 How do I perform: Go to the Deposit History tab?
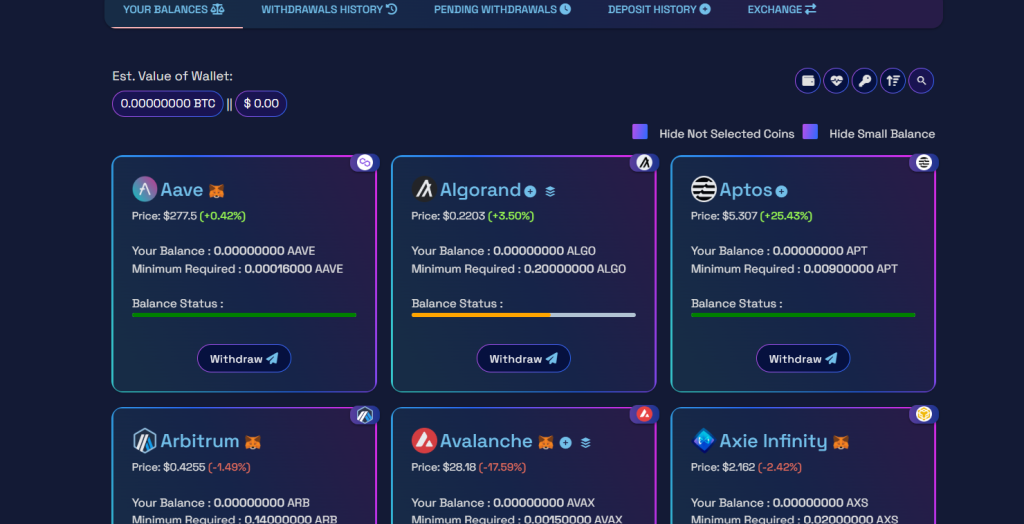click(x=659, y=10)
